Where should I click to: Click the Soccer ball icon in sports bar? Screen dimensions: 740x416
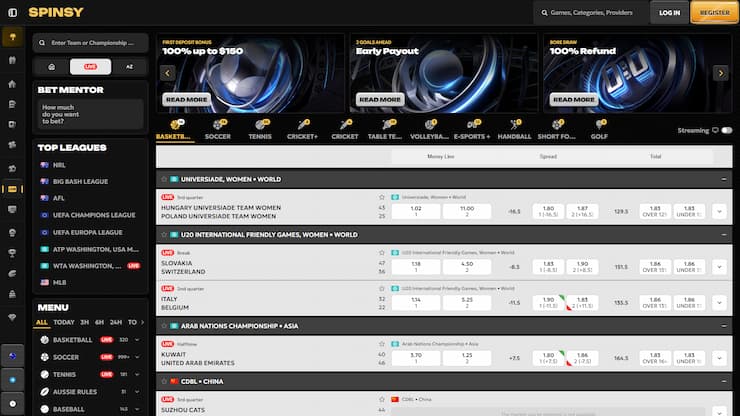pyautogui.click(x=218, y=125)
